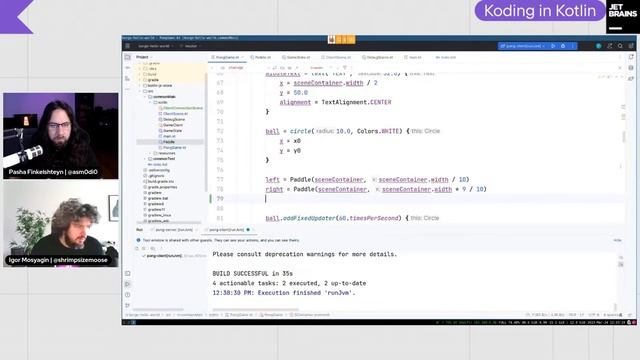Expand the build folder arrow
Image resolution: width=640 pixels, height=360 pixels.
[x=140, y=74]
